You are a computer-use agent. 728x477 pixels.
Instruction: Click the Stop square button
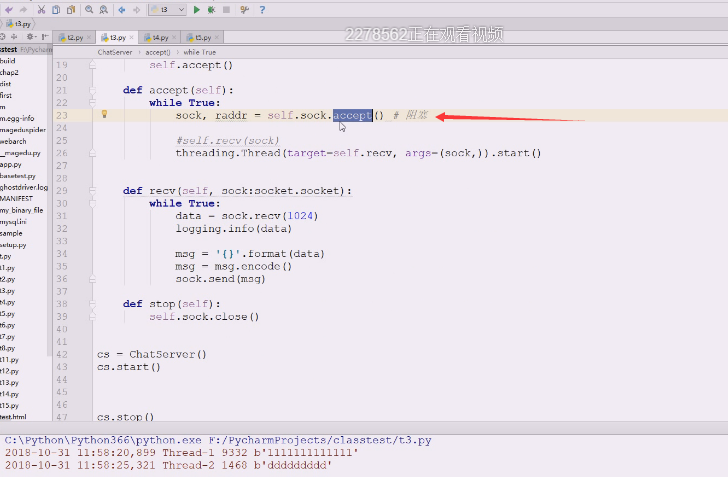click(227, 9)
